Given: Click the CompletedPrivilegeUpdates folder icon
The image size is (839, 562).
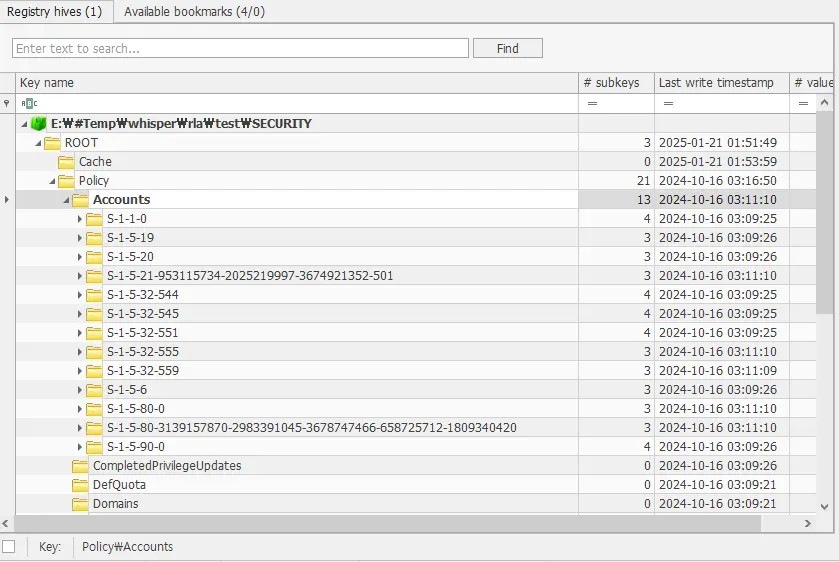Looking at the screenshot, I should pyautogui.click(x=80, y=466).
